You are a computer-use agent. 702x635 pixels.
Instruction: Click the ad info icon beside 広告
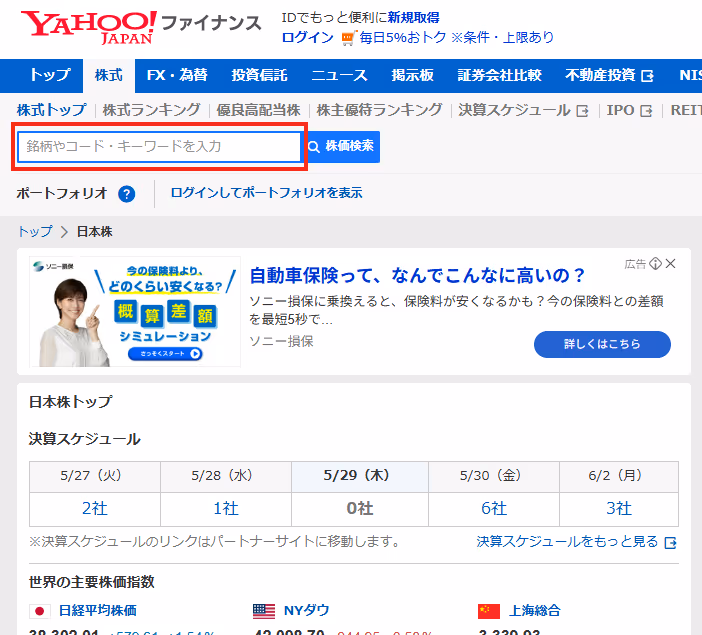[x=655, y=263]
